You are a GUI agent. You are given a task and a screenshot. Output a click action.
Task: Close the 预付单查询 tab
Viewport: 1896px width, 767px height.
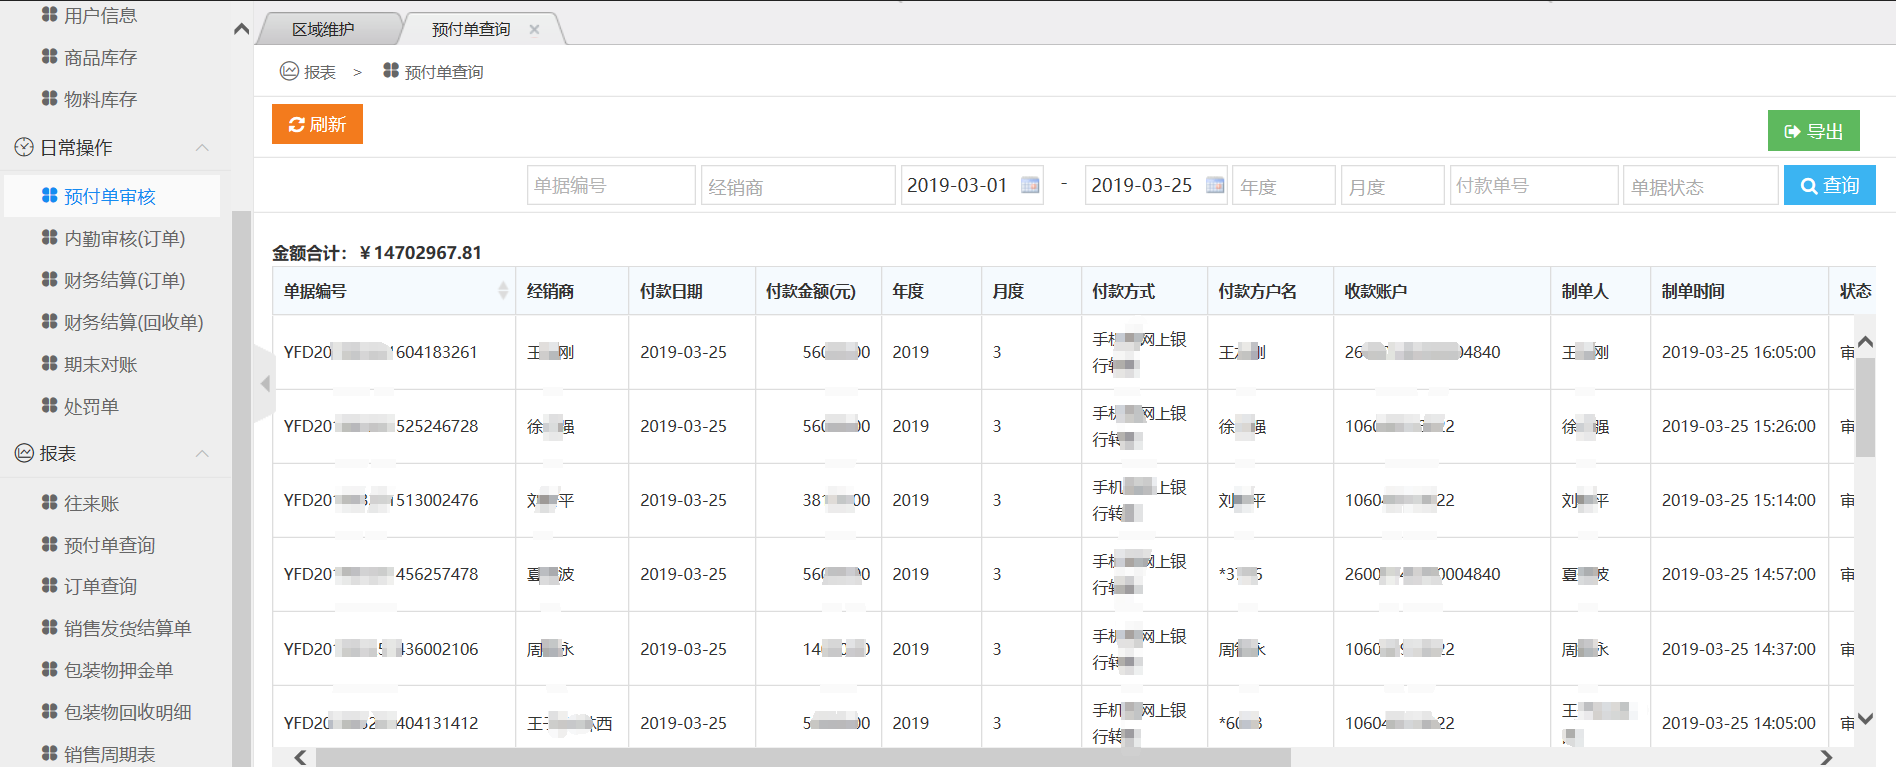click(x=534, y=29)
